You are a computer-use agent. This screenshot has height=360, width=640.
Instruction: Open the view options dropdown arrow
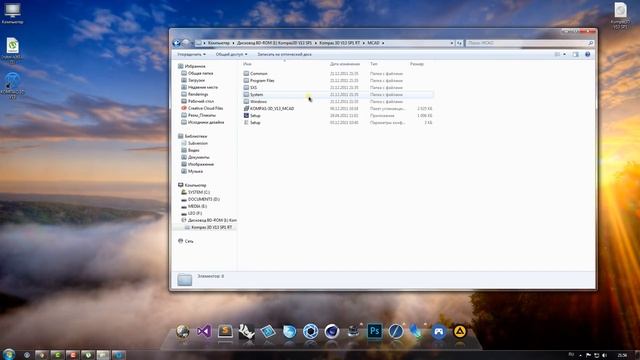coord(564,54)
